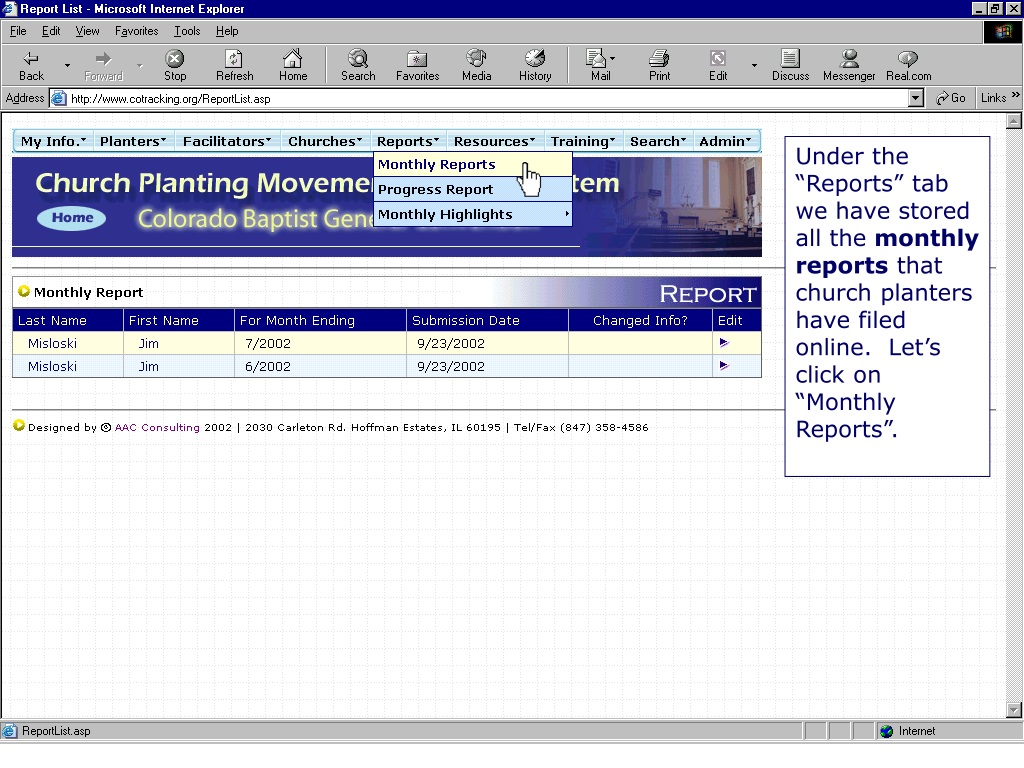Open the My Info. dropdown menu
1024x768 pixels.
pyautogui.click(x=54, y=141)
